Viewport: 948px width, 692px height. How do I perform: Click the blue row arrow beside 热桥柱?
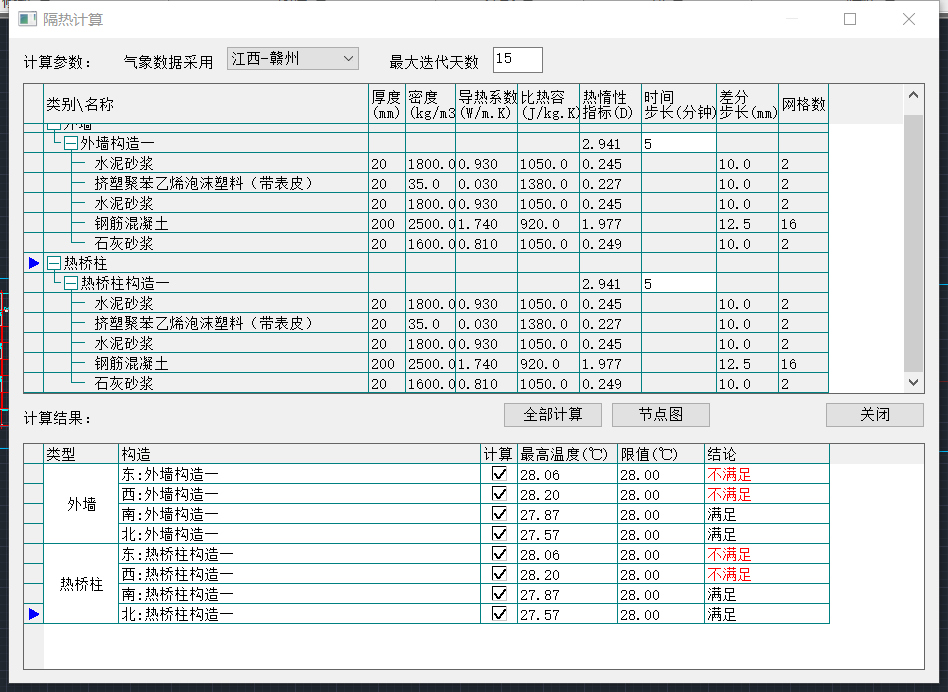click(x=34, y=263)
